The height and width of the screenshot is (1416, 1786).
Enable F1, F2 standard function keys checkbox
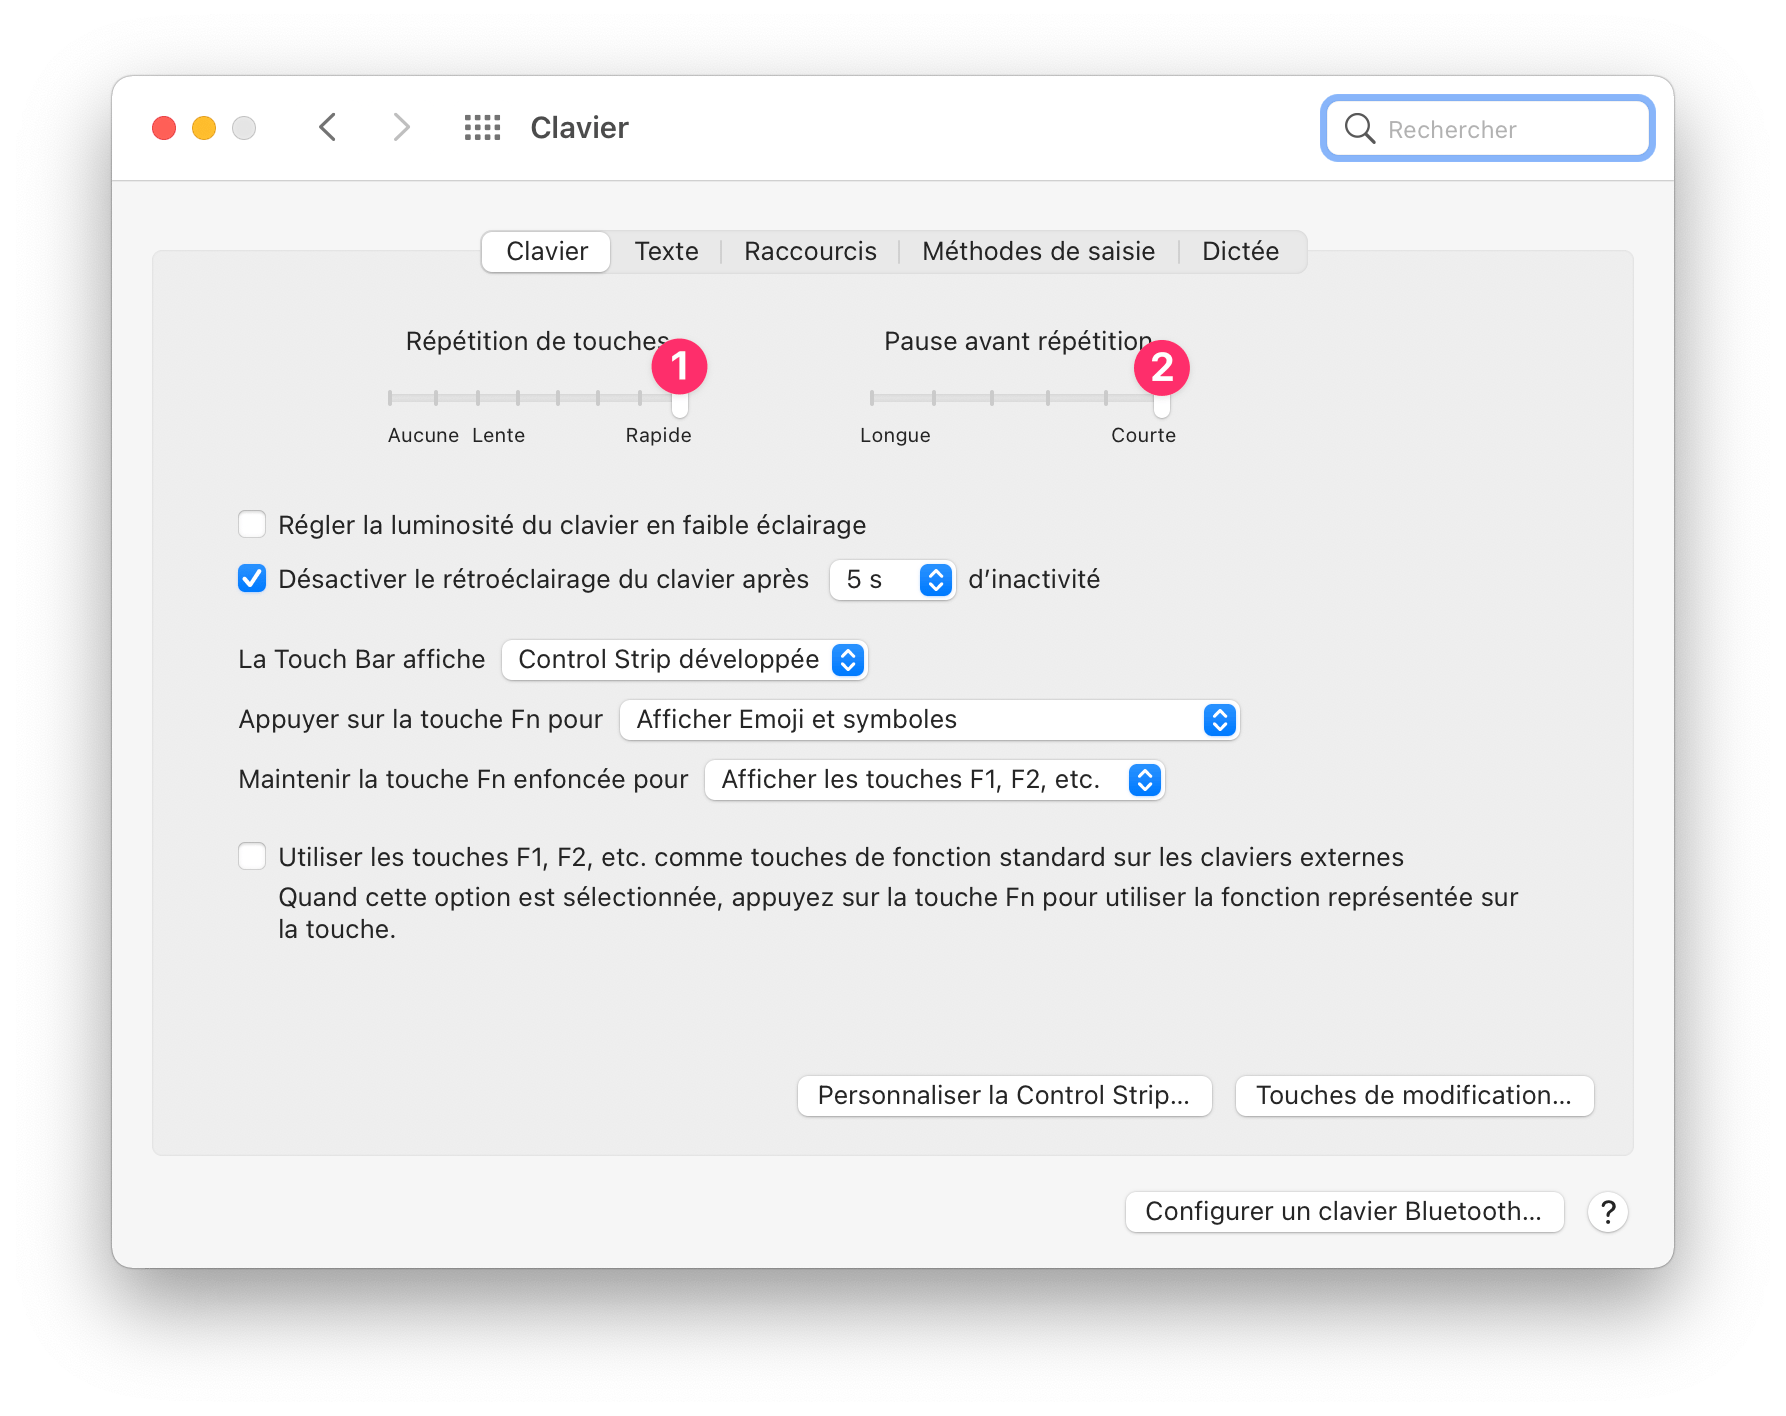[252, 857]
